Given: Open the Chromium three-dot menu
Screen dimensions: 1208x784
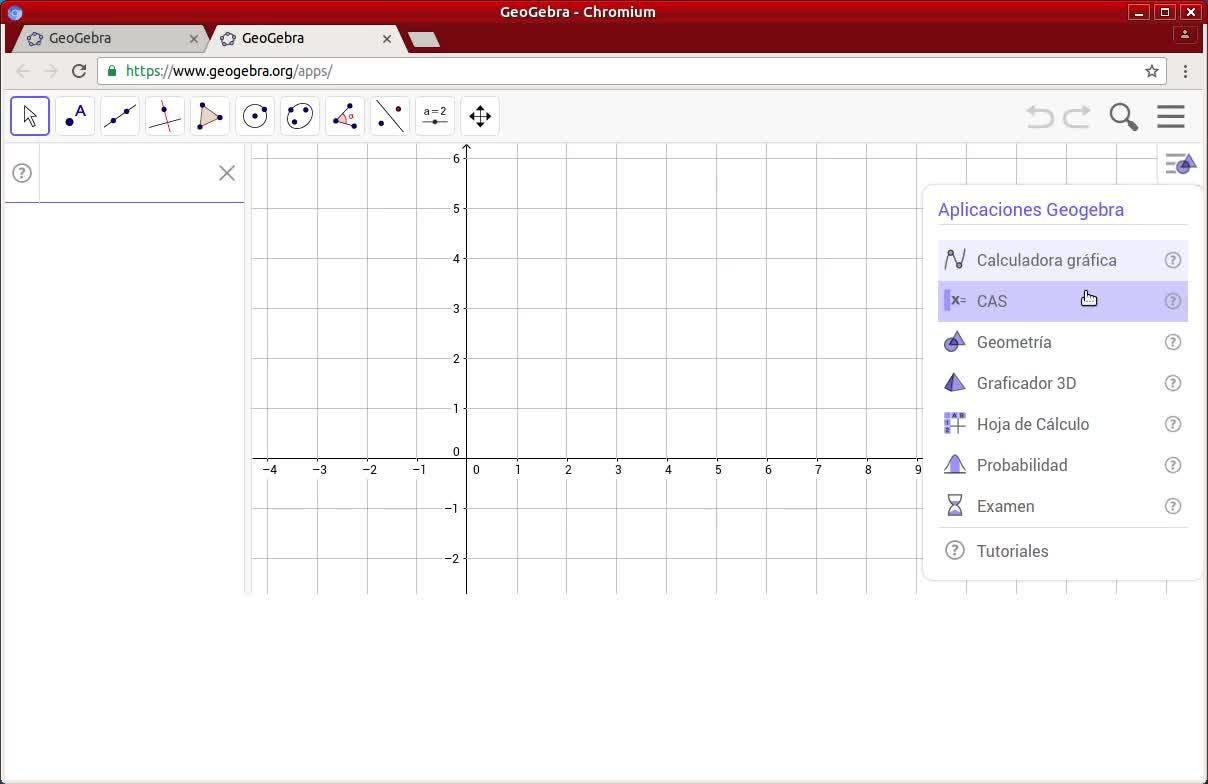Looking at the screenshot, I should 1185,71.
